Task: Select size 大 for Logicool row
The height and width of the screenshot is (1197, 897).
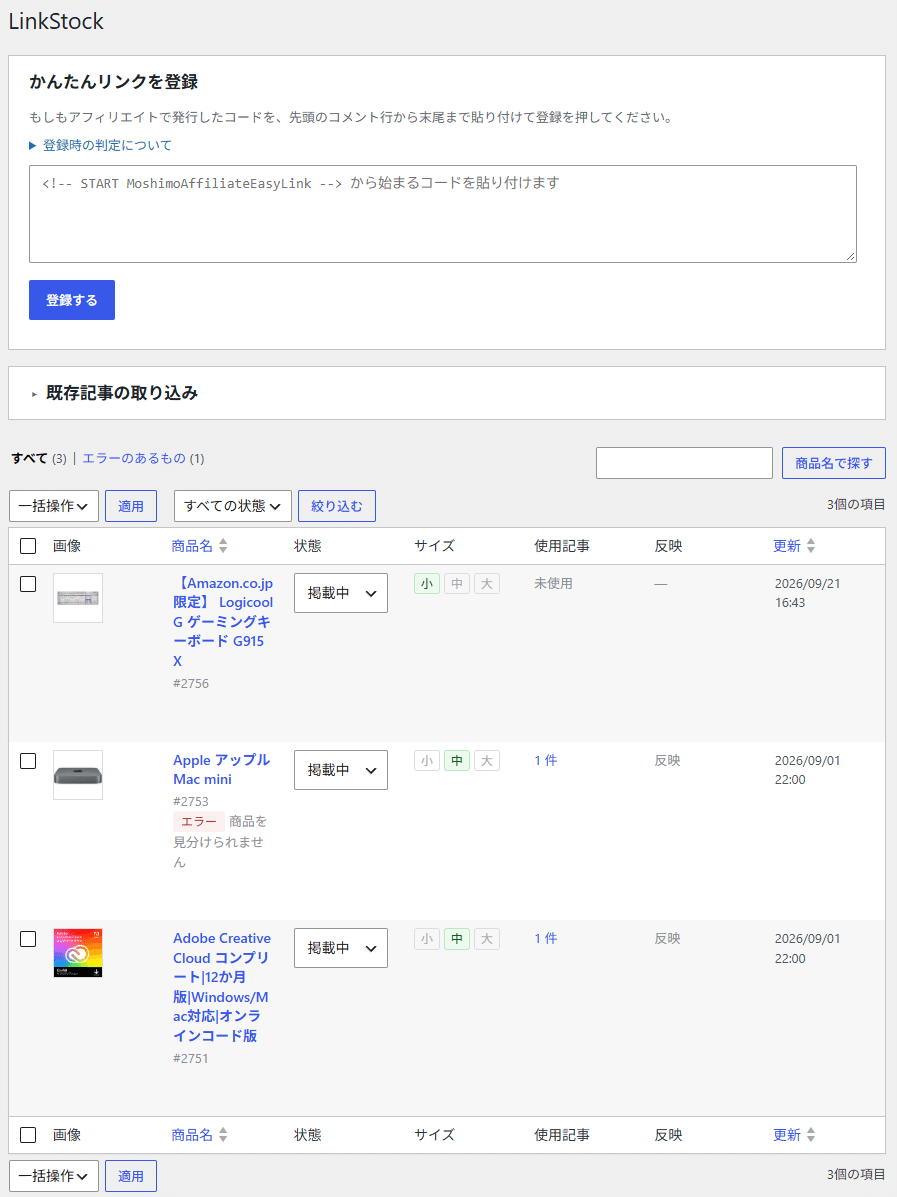Action: [x=486, y=584]
